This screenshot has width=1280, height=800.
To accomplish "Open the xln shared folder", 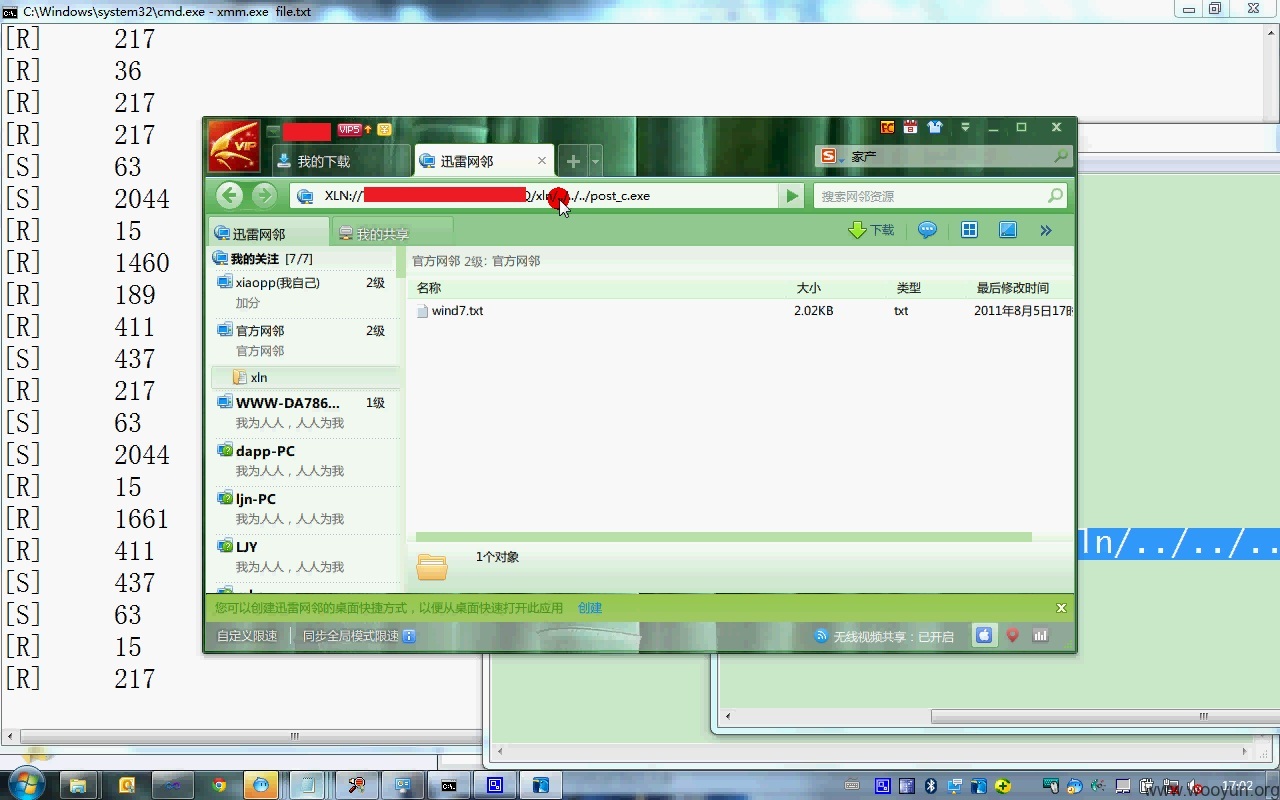I will [x=305, y=377].
